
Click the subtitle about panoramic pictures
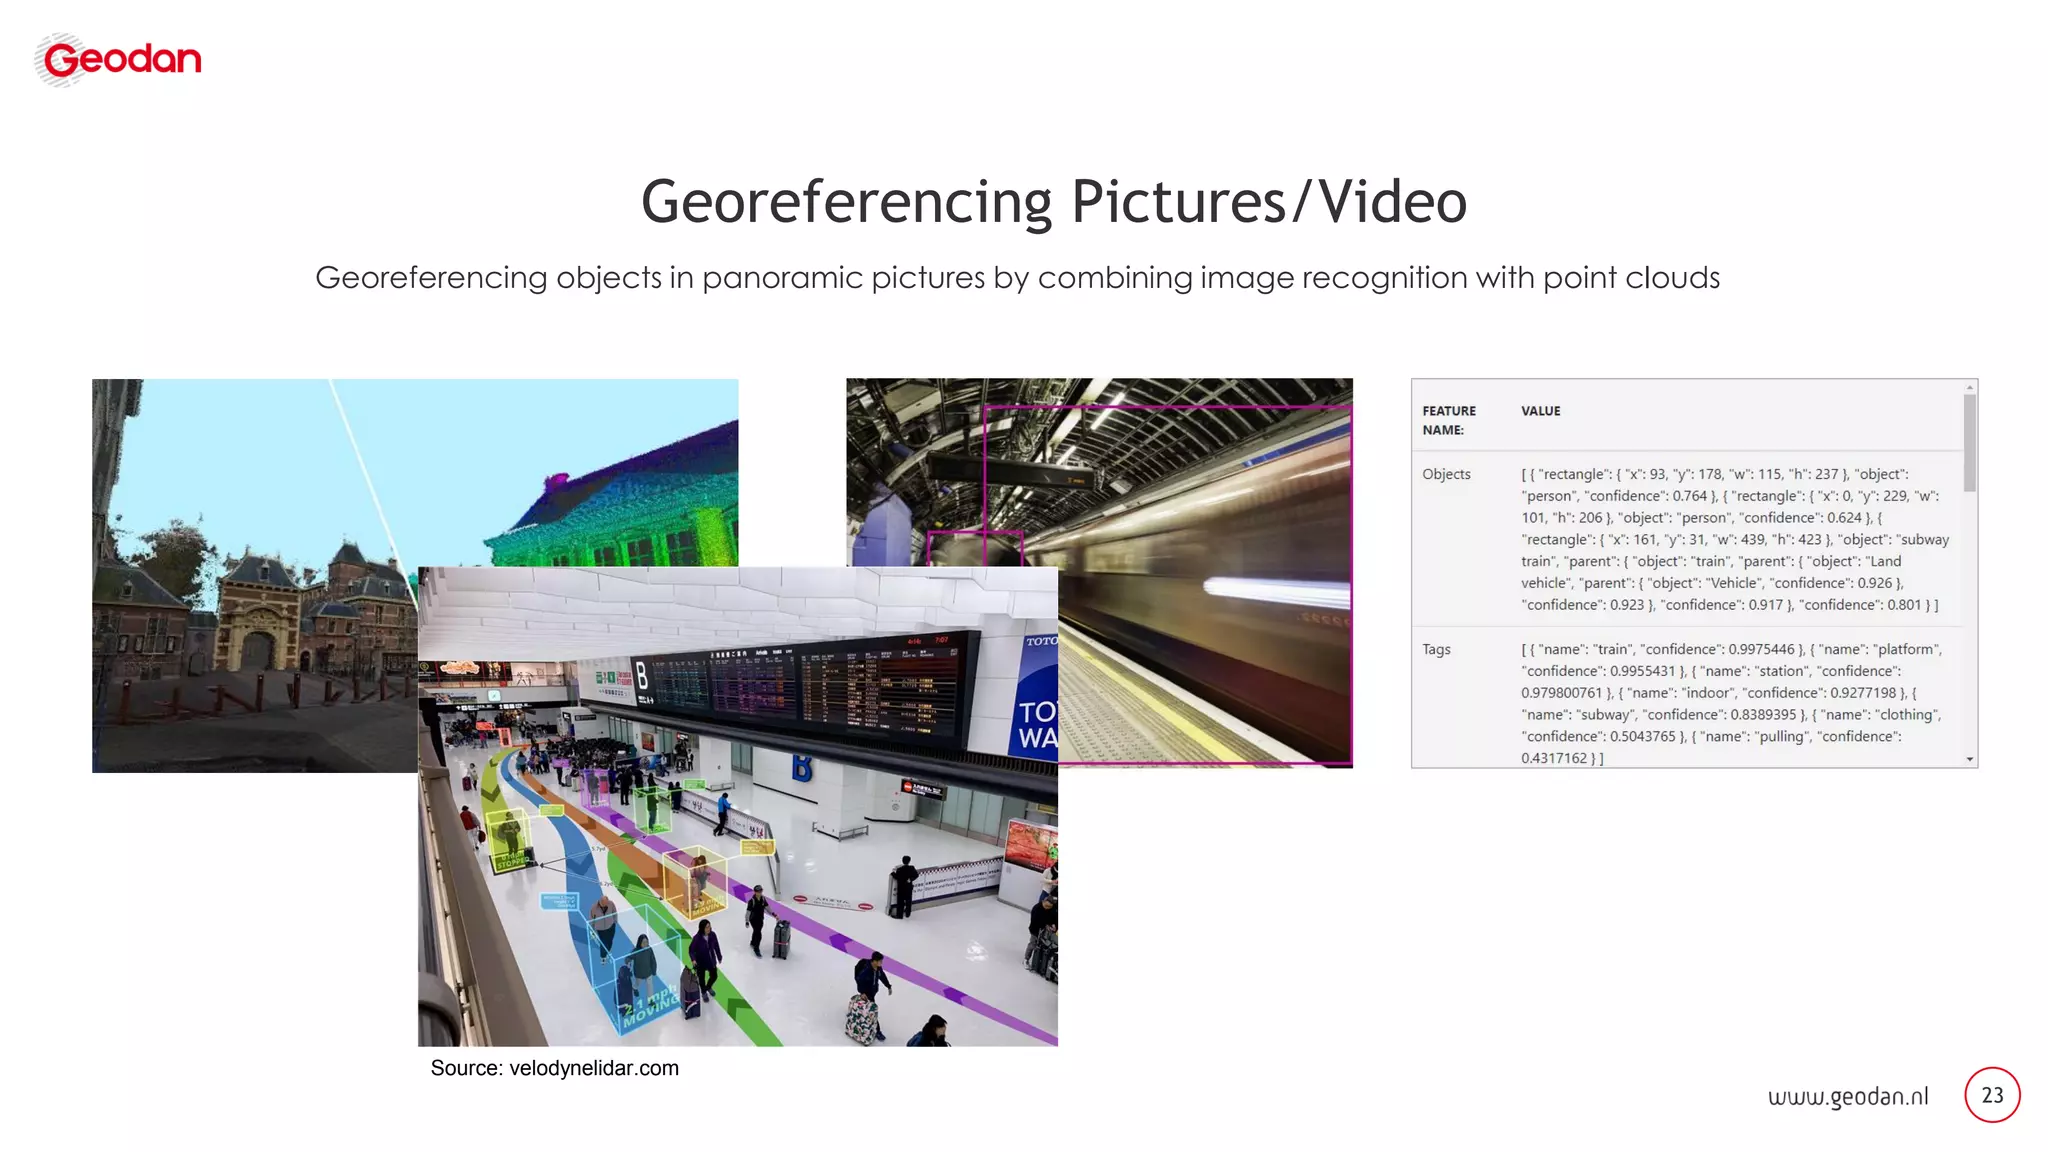coord(1017,278)
